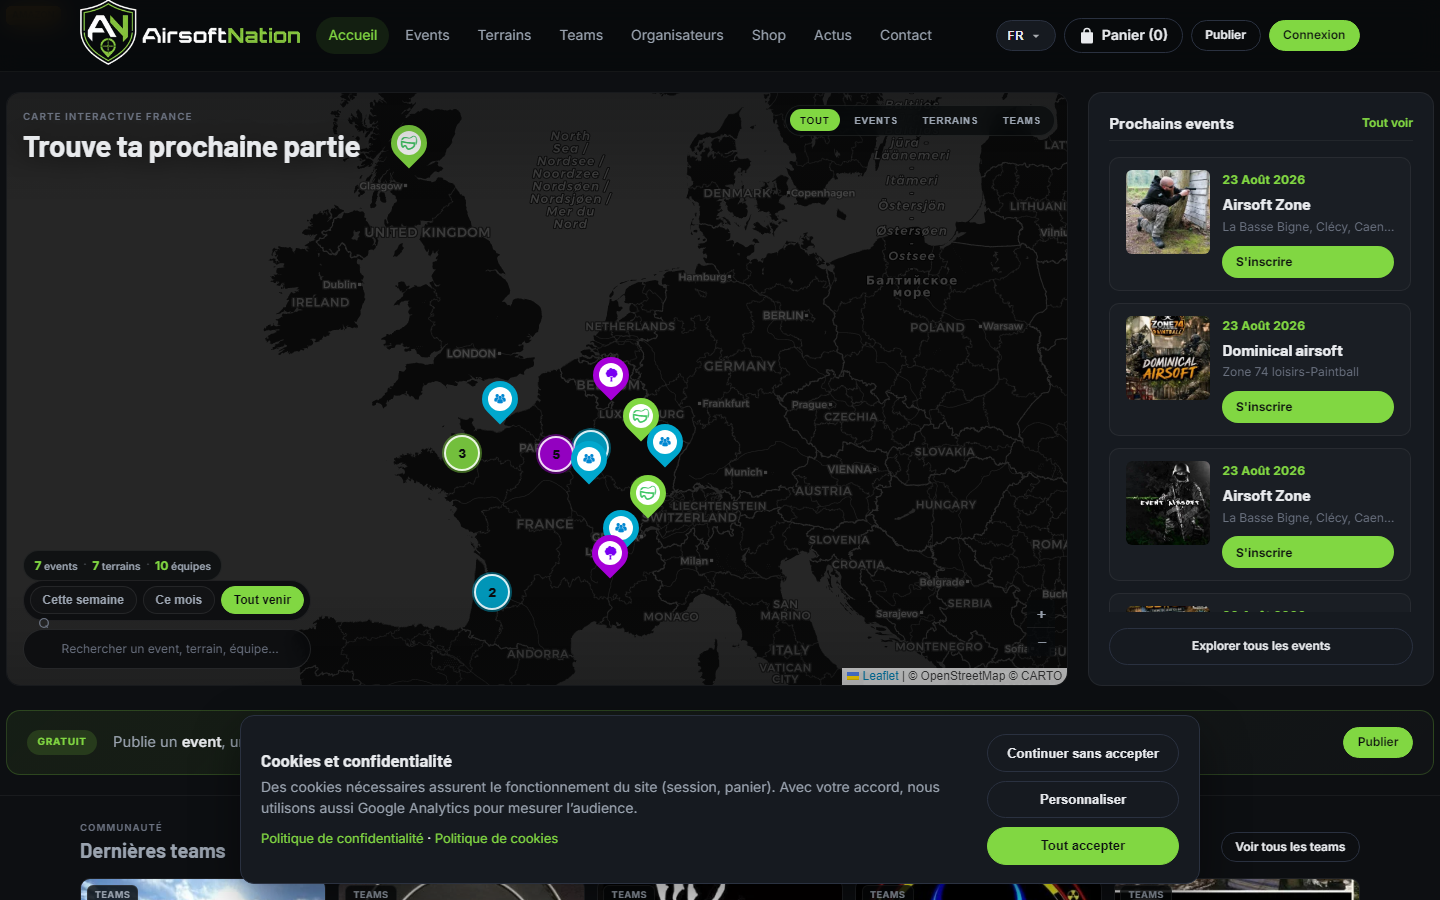Open the purple cluster marker numbered 5

point(557,454)
